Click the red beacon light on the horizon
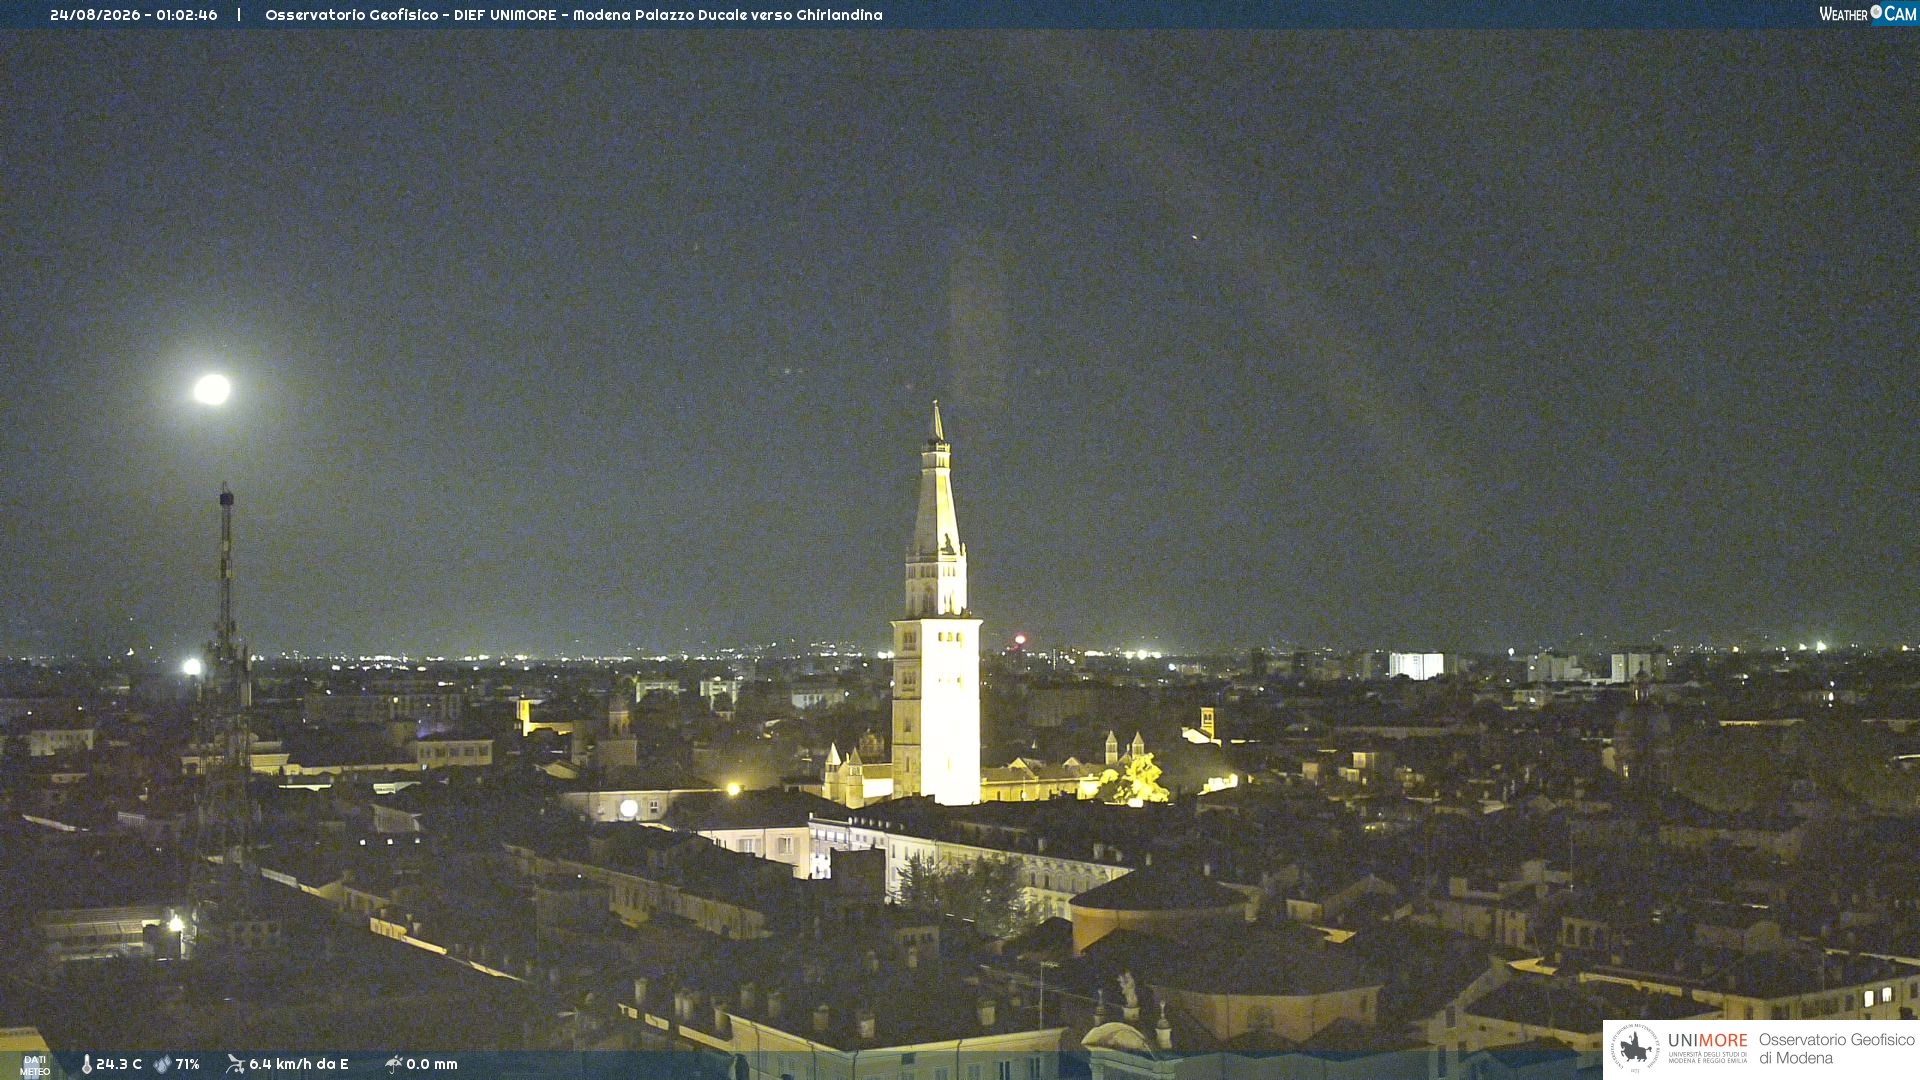This screenshot has height=1080, width=1920. click(1020, 639)
